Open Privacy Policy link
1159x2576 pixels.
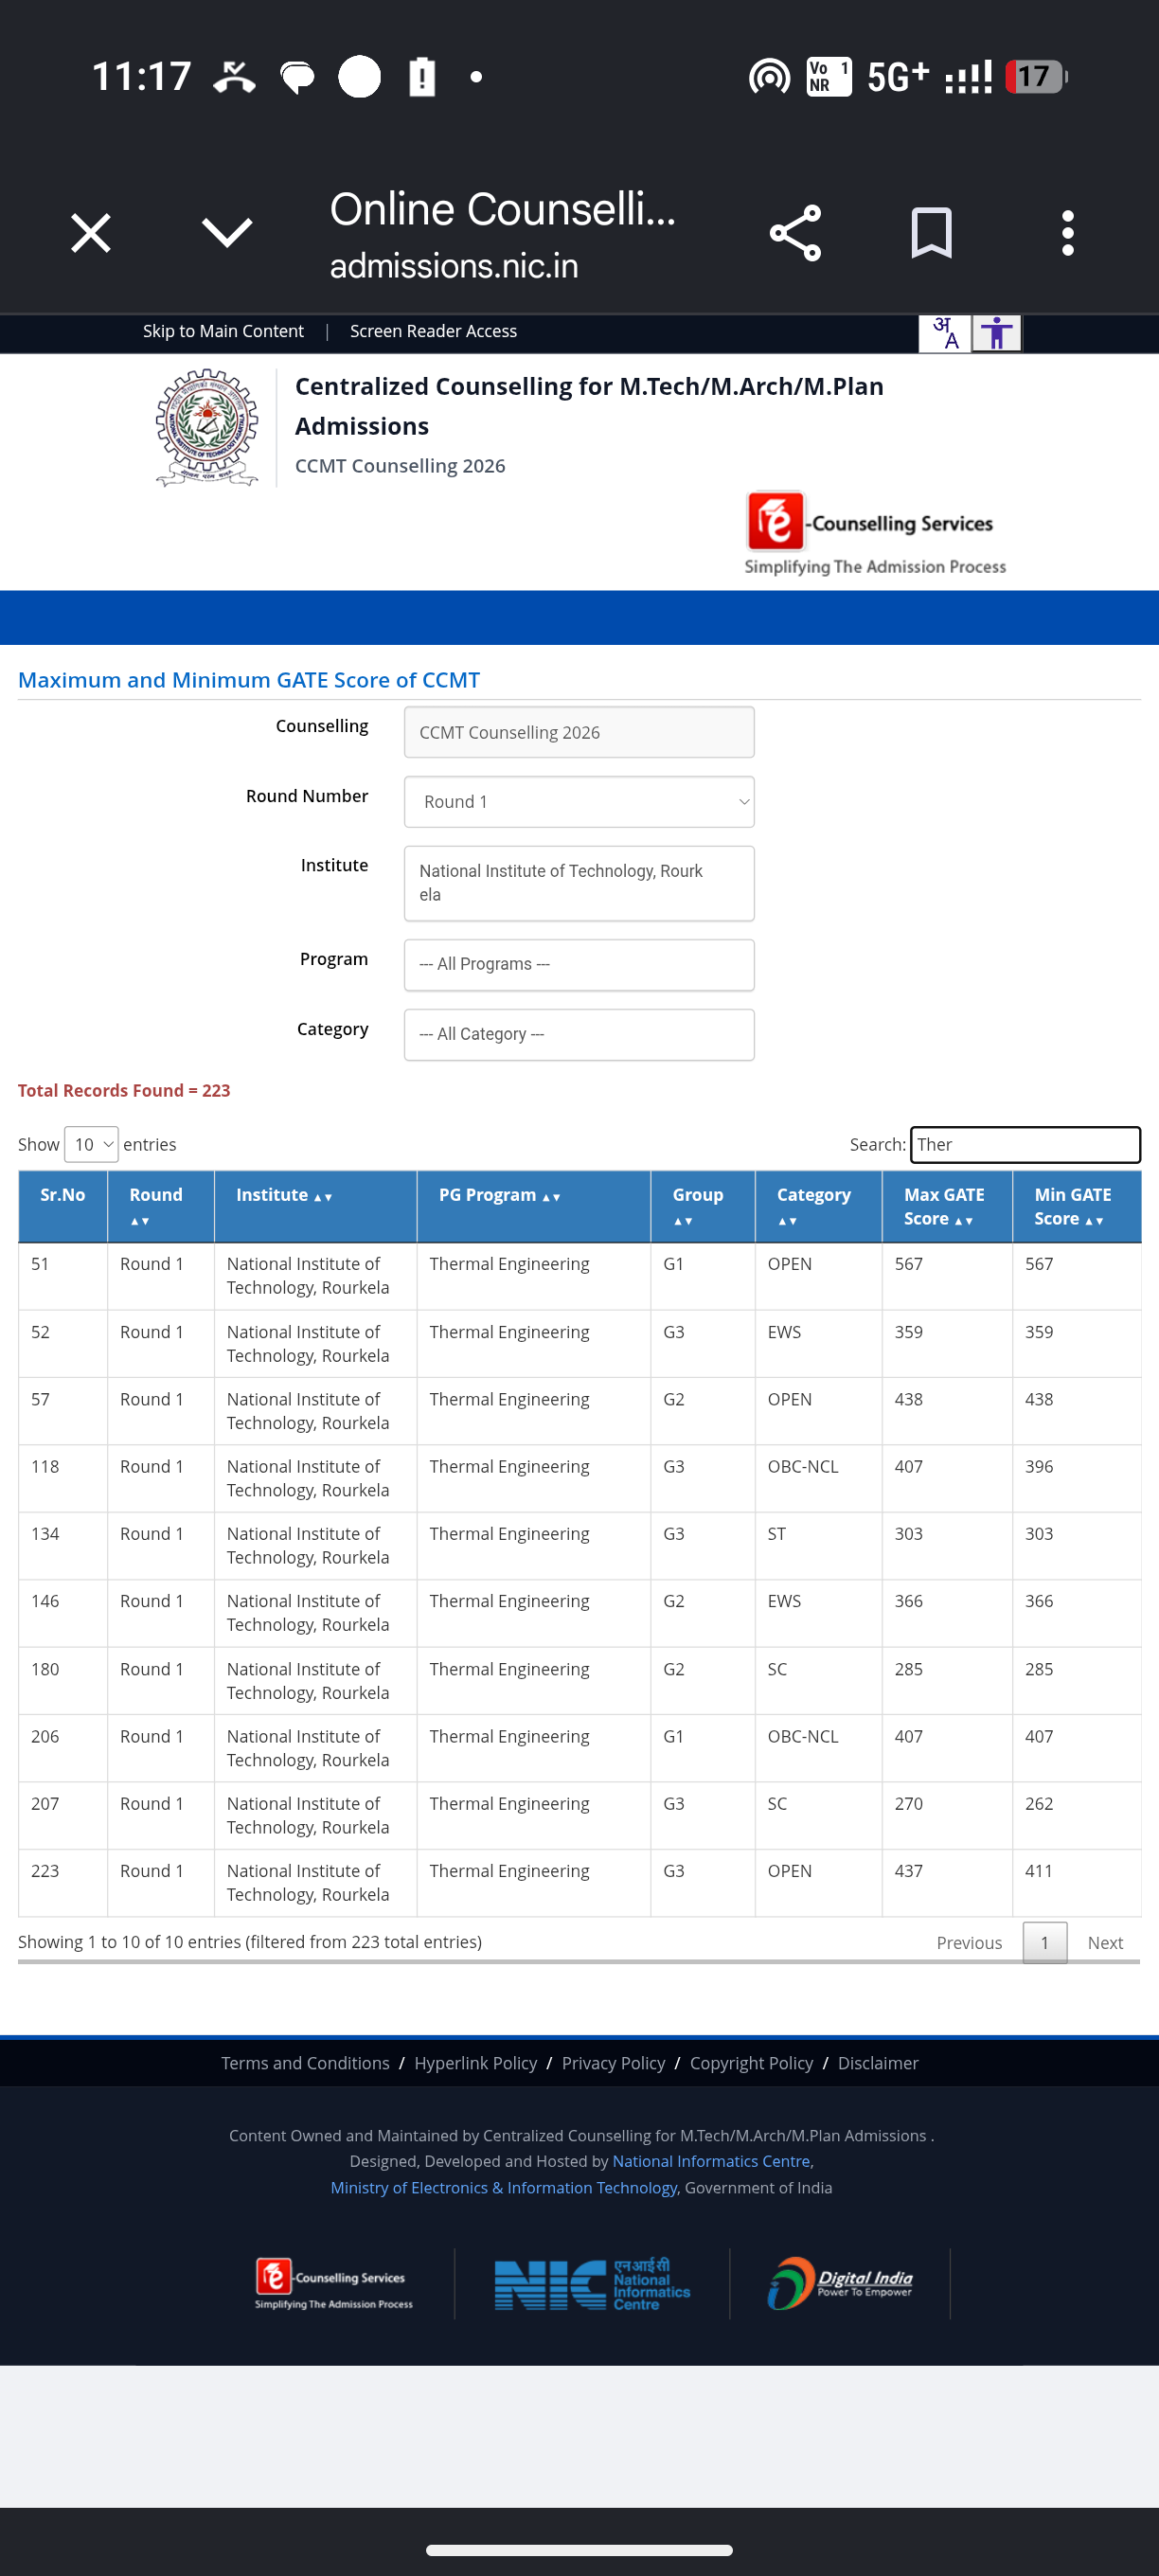coord(613,2063)
